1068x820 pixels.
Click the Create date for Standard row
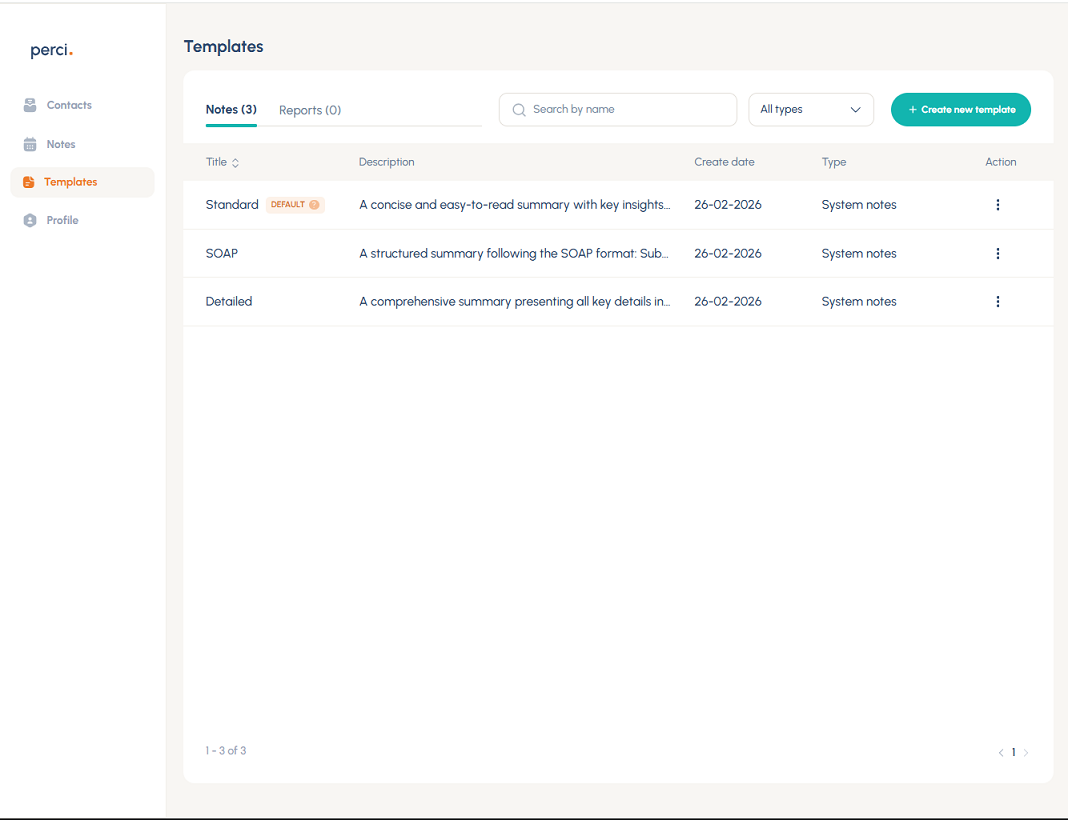pyautogui.click(x=727, y=204)
